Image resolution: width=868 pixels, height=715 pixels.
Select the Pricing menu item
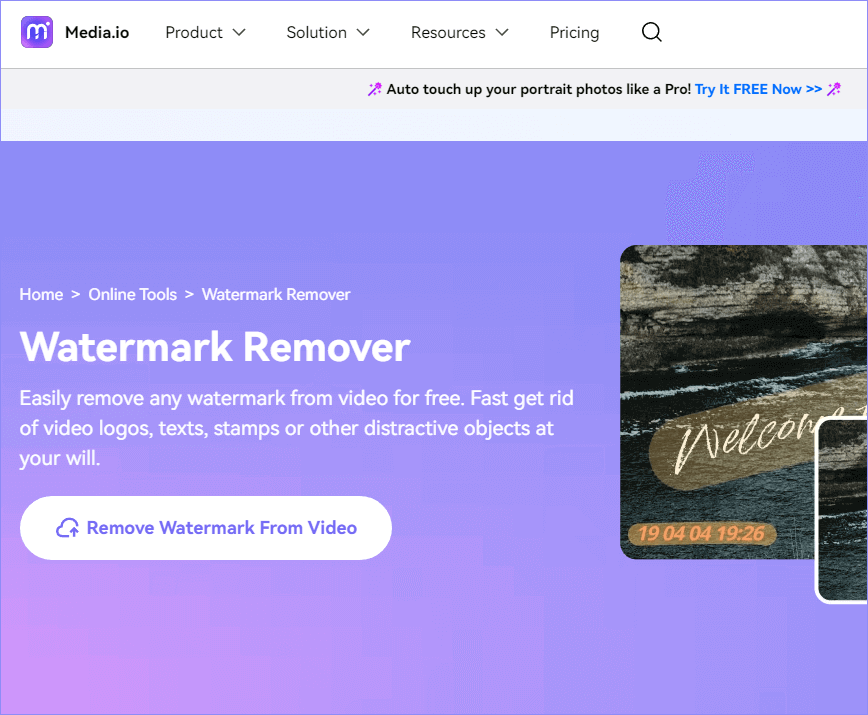point(574,32)
